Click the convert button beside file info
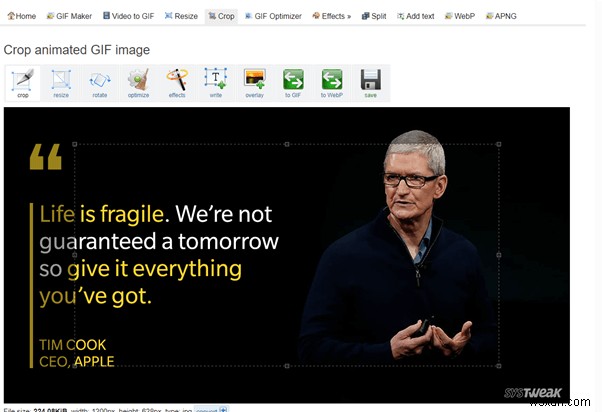 (211, 410)
